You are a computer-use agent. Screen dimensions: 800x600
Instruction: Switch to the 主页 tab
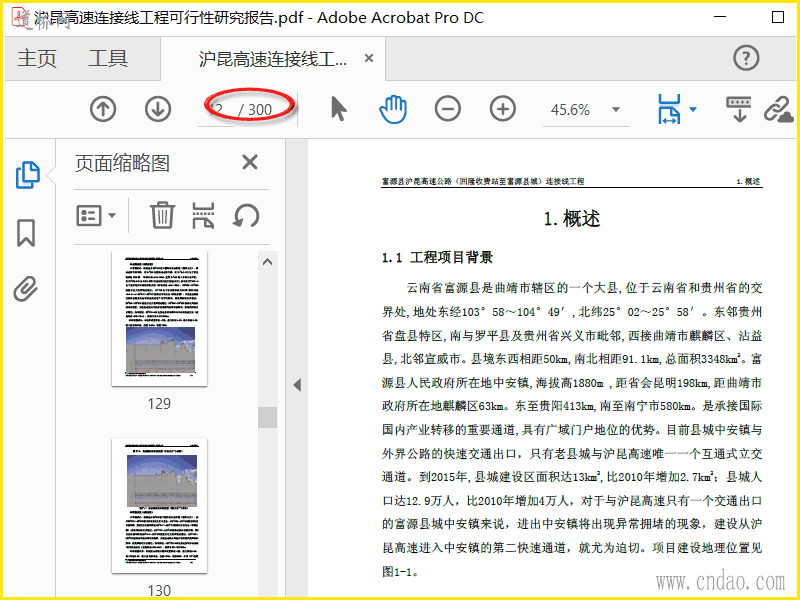(37, 58)
